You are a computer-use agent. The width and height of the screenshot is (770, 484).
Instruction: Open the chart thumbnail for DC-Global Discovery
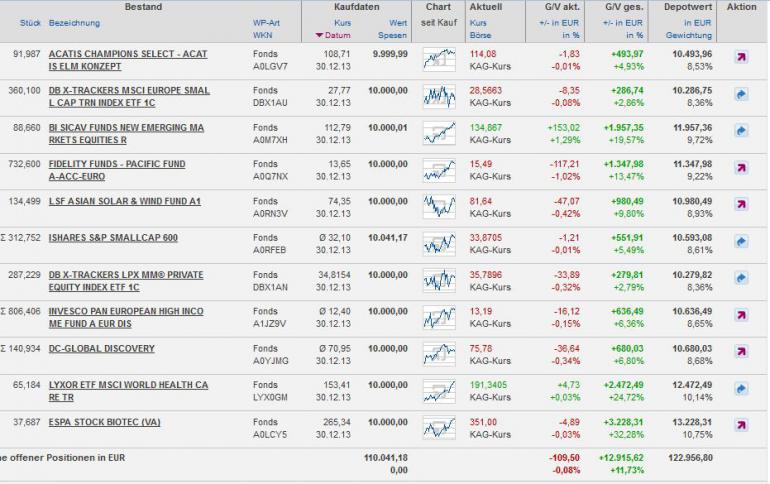439,354
